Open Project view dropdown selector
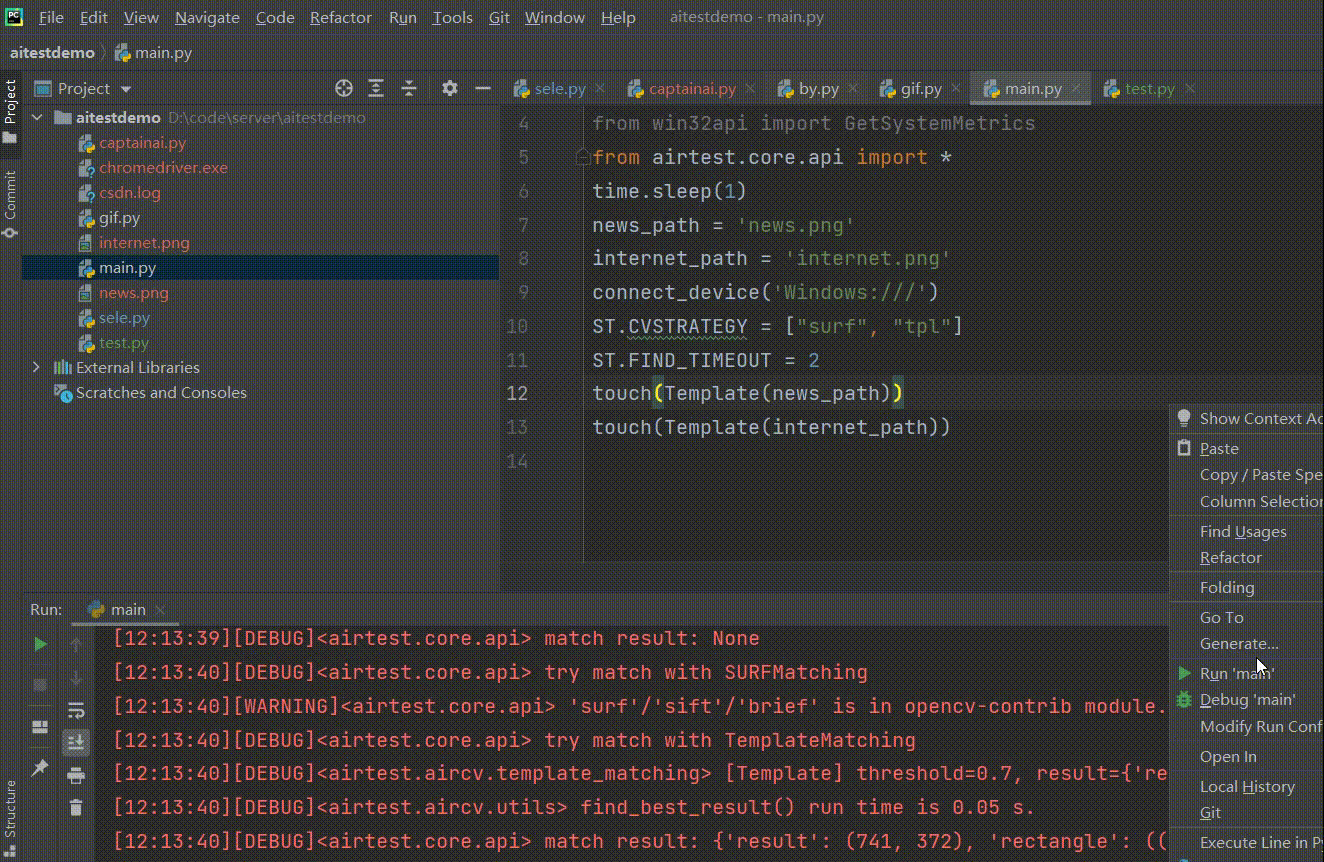The image size is (1324, 862). tap(83, 88)
